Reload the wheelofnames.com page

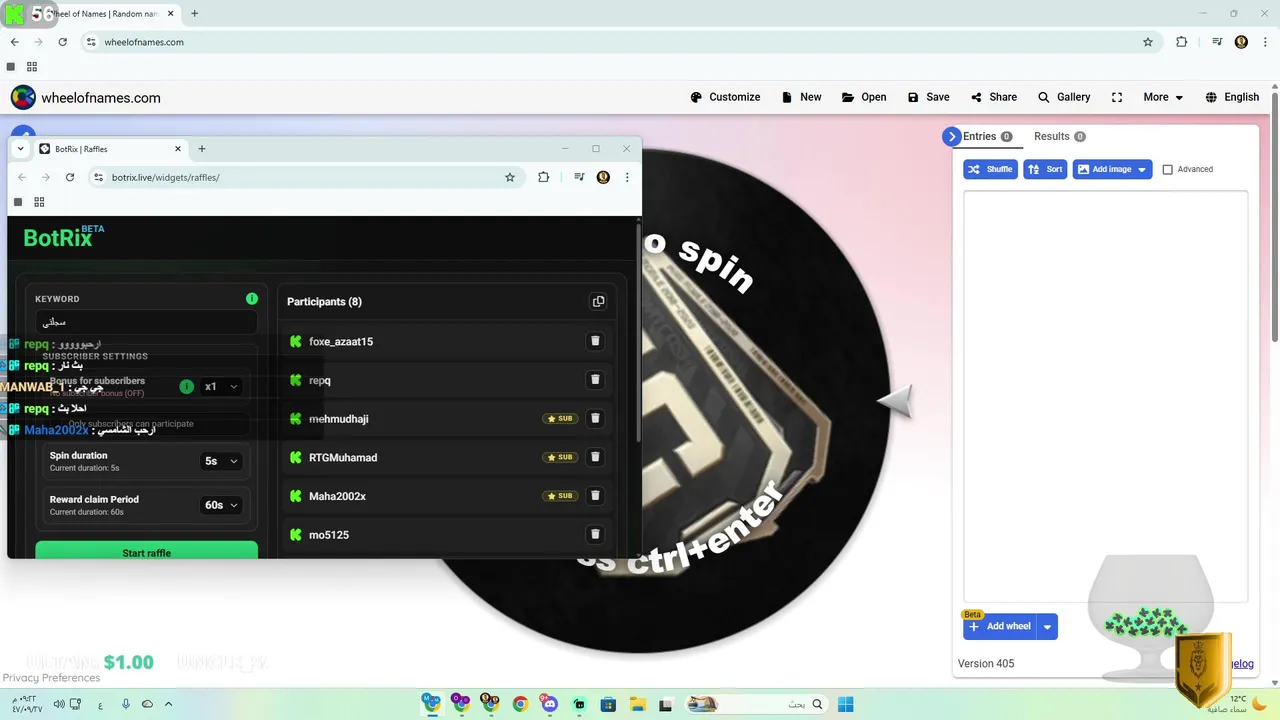[62, 42]
